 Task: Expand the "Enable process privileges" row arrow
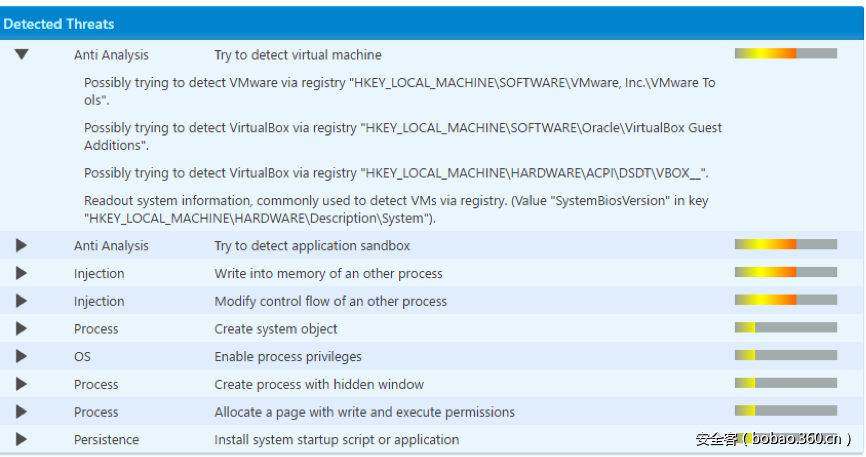21,356
